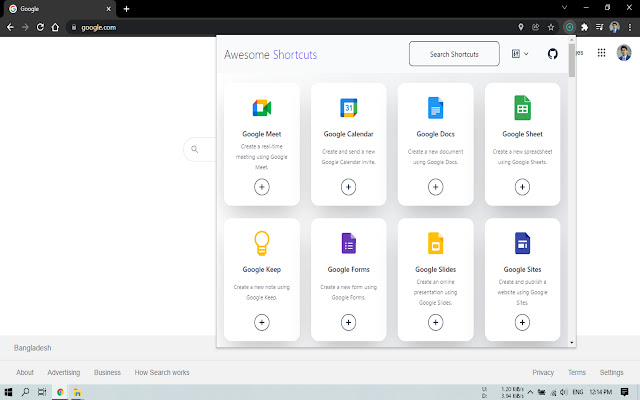Image resolution: width=640 pixels, height=400 pixels.
Task: Add the Google Slides shortcut with plus button
Action: click(436, 322)
